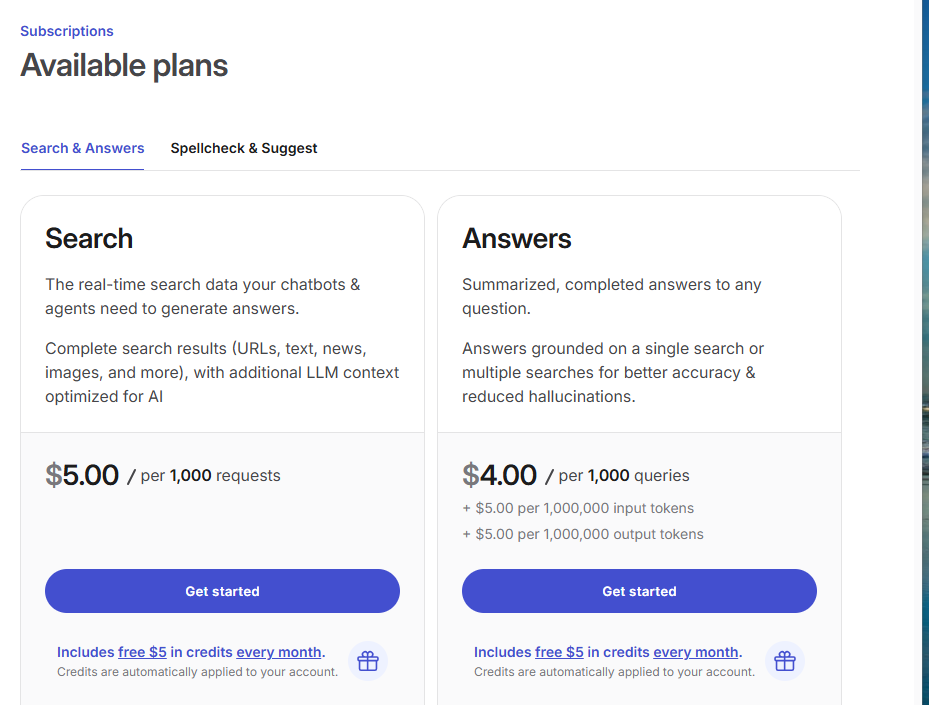
Task: Switch to the Search & Answers tab
Action: [82, 148]
